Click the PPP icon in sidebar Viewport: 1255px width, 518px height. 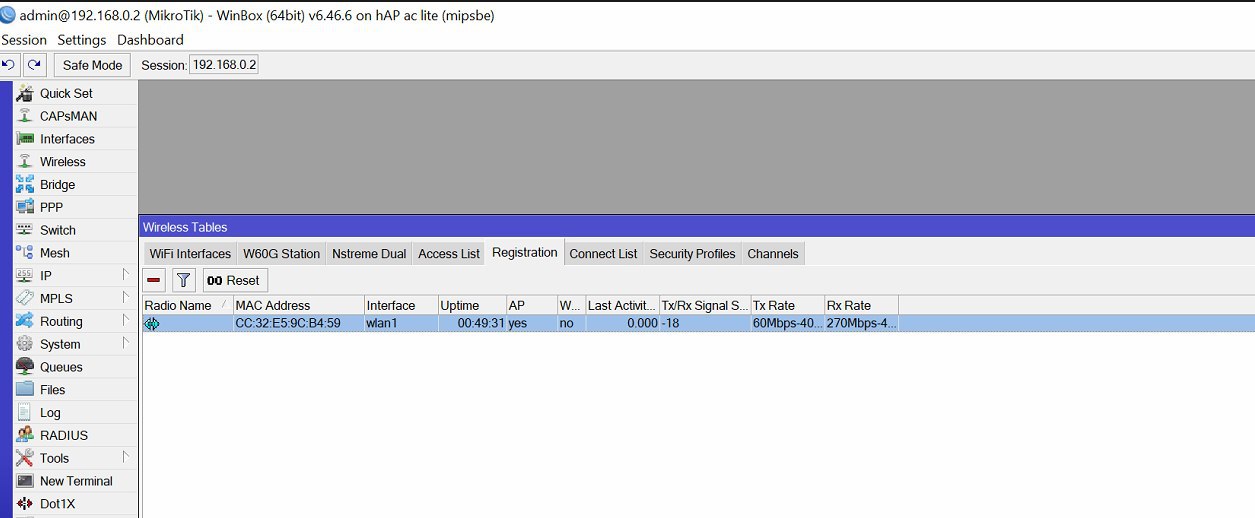point(25,207)
